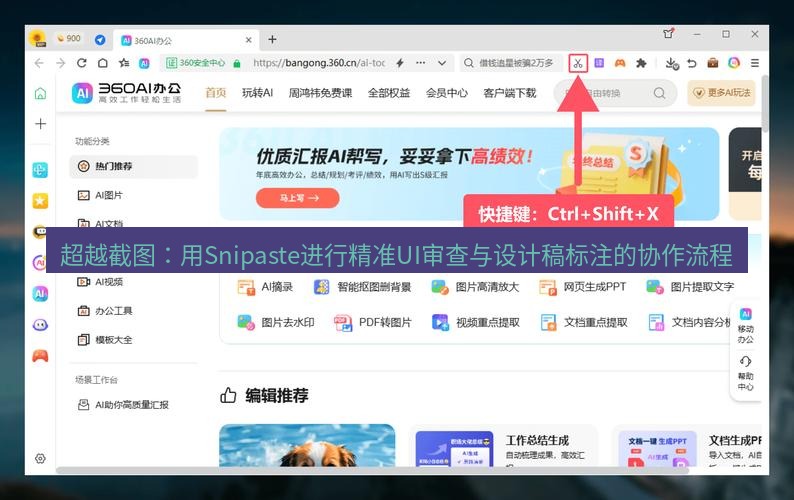The height and width of the screenshot is (500, 794).
Task: Click the 360安全中心 site badge
Action: click(196, 63)
